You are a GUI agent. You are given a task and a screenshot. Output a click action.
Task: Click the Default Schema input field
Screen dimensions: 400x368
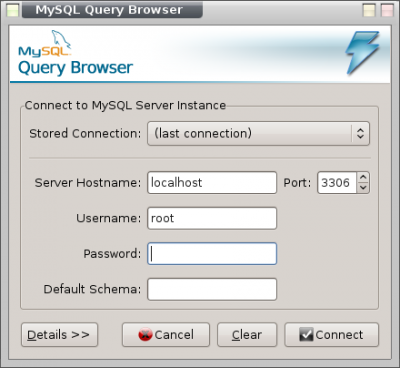[x=212, y=289]
